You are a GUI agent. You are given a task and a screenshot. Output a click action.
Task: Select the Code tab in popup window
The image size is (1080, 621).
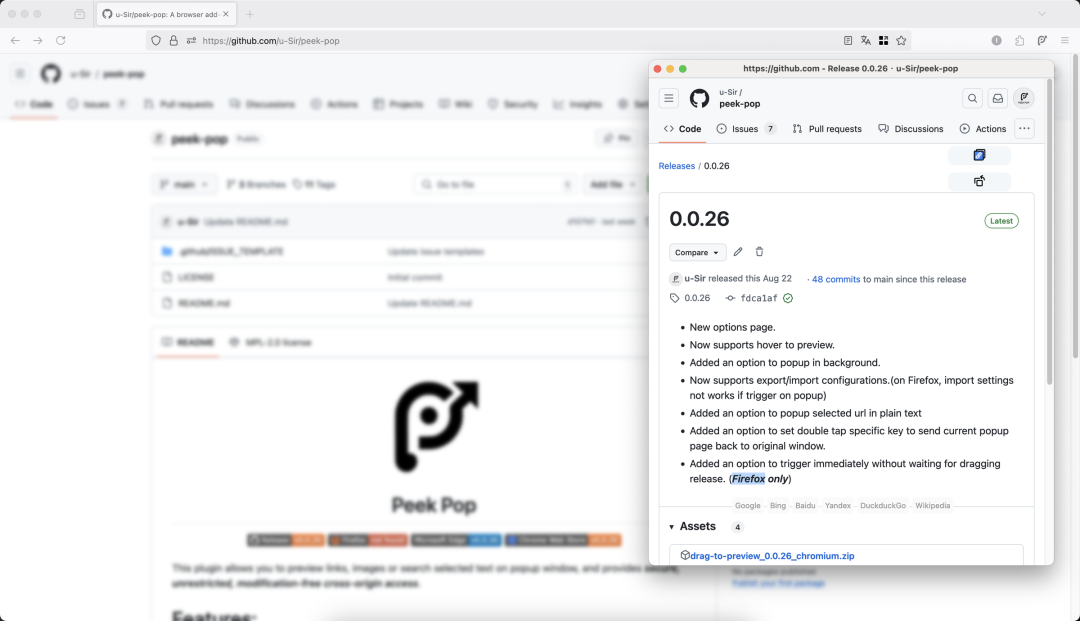pyautogui.click(x=682, y=129)
